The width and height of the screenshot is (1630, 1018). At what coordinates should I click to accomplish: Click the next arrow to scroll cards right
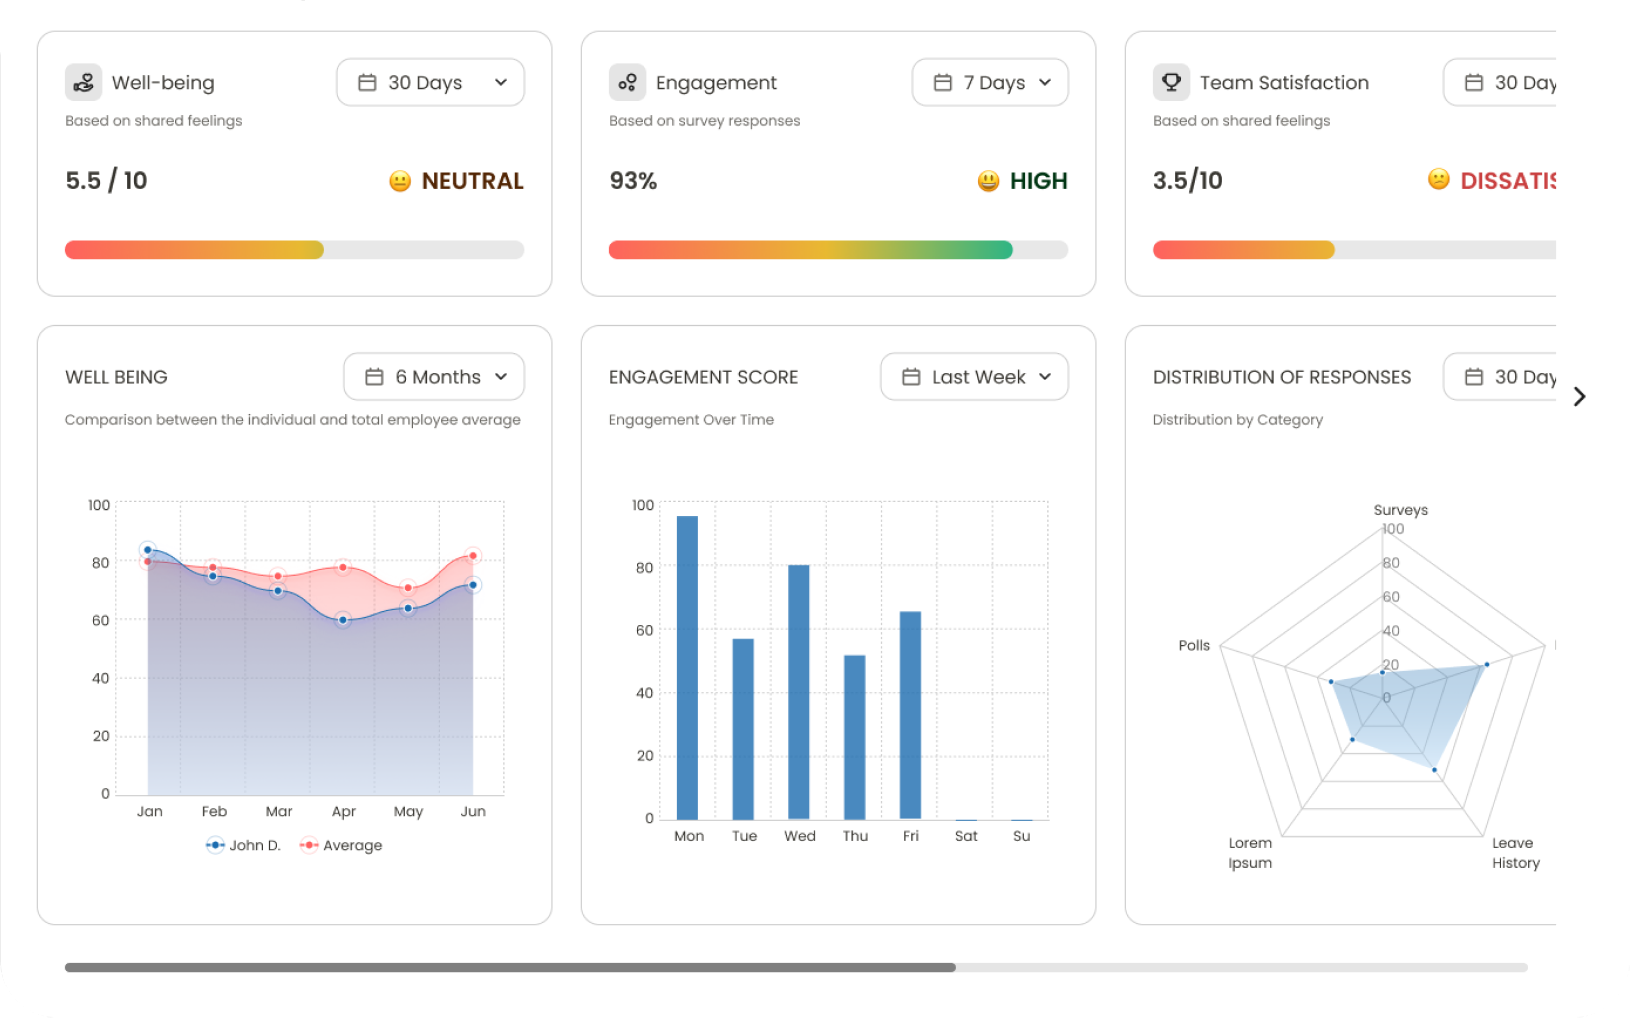click(x=1579, y=397)
